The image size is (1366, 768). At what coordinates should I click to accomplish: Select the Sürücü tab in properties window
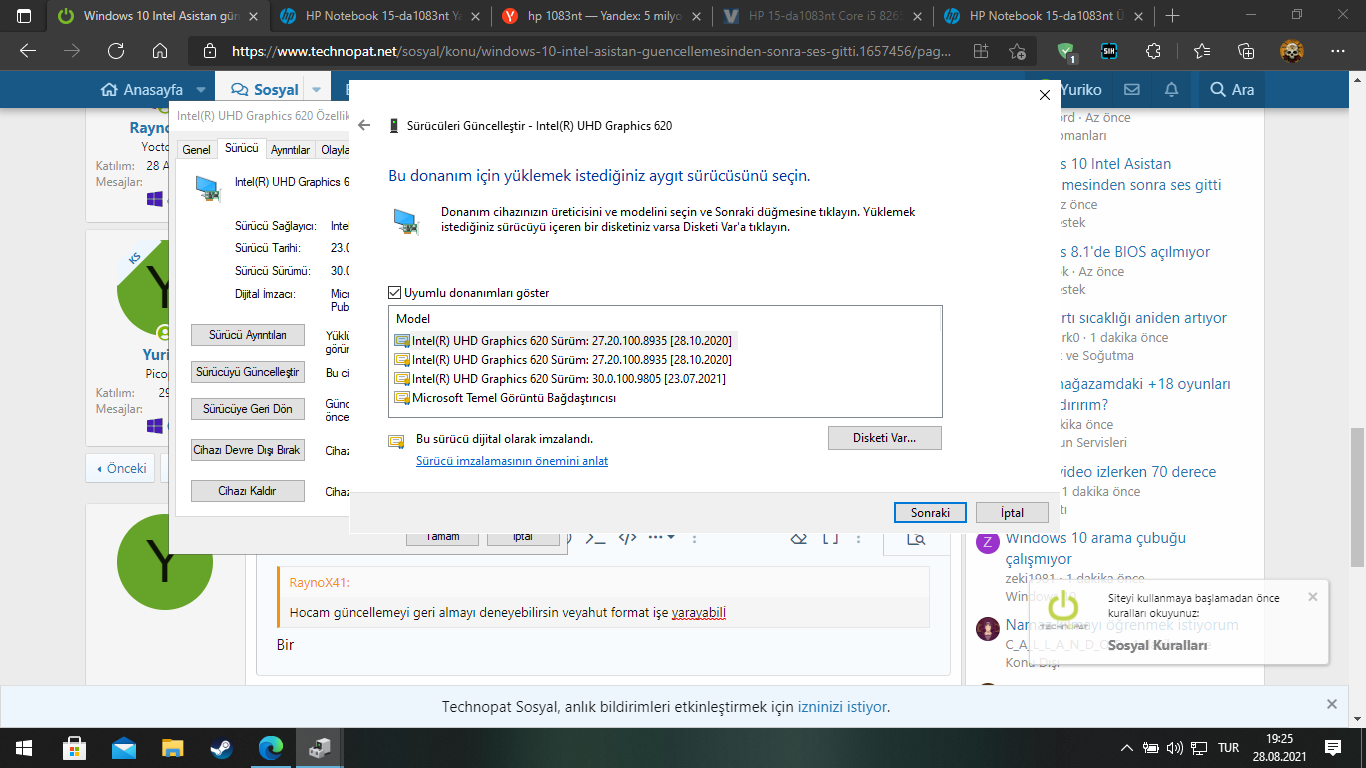point(242,148)
